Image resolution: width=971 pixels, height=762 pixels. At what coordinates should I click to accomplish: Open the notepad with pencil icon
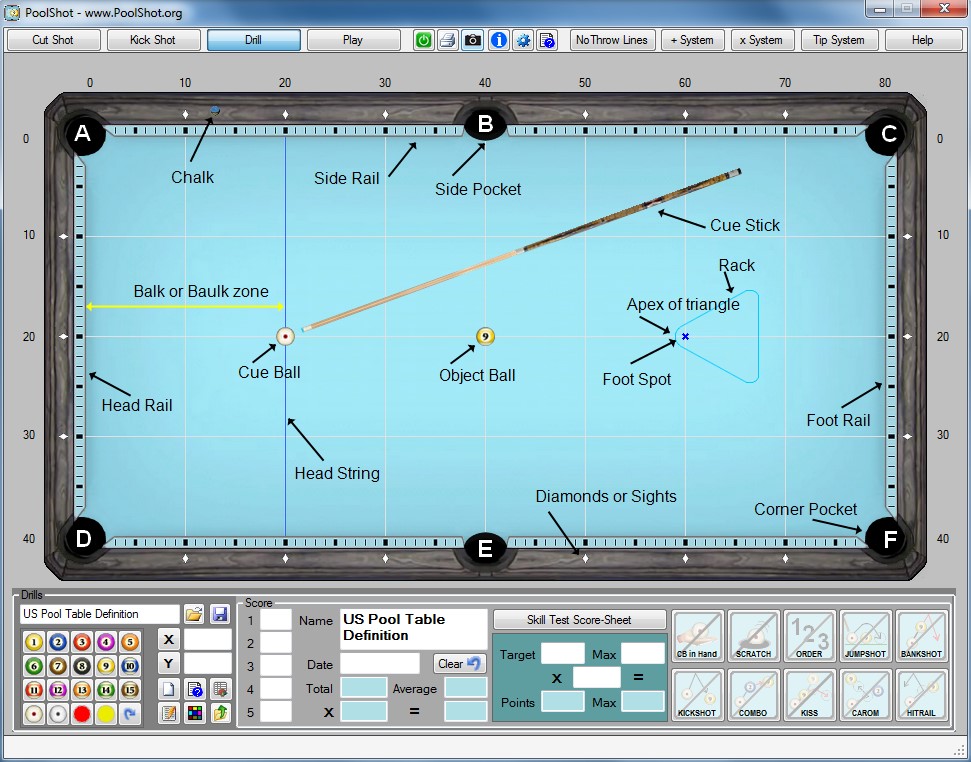[169, 714]
